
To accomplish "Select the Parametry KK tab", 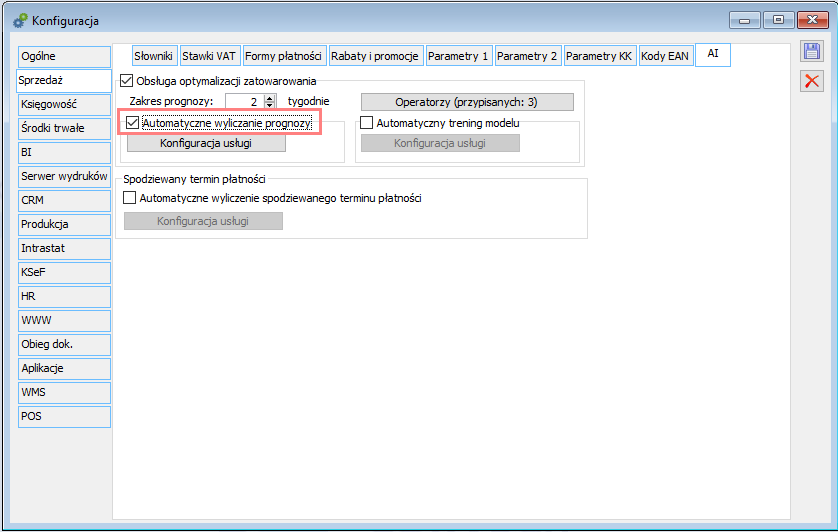I will [x=599, y=56].
